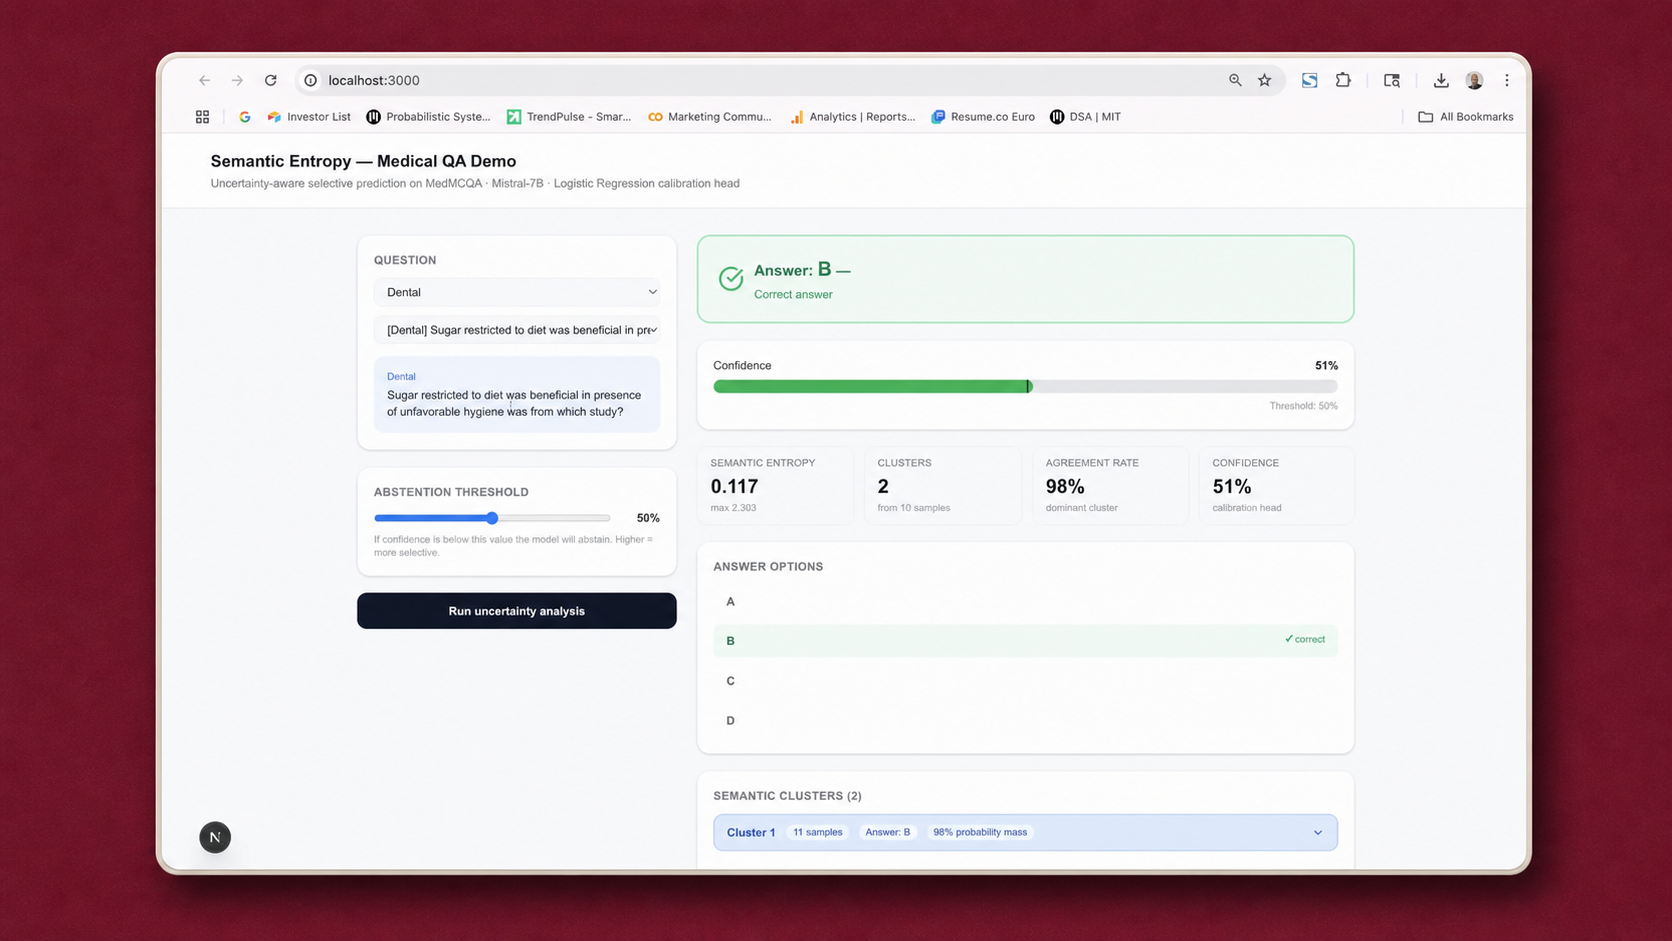1672x941 pixels.
Task: Open site information icon in address bar
Action: point(311,80)
